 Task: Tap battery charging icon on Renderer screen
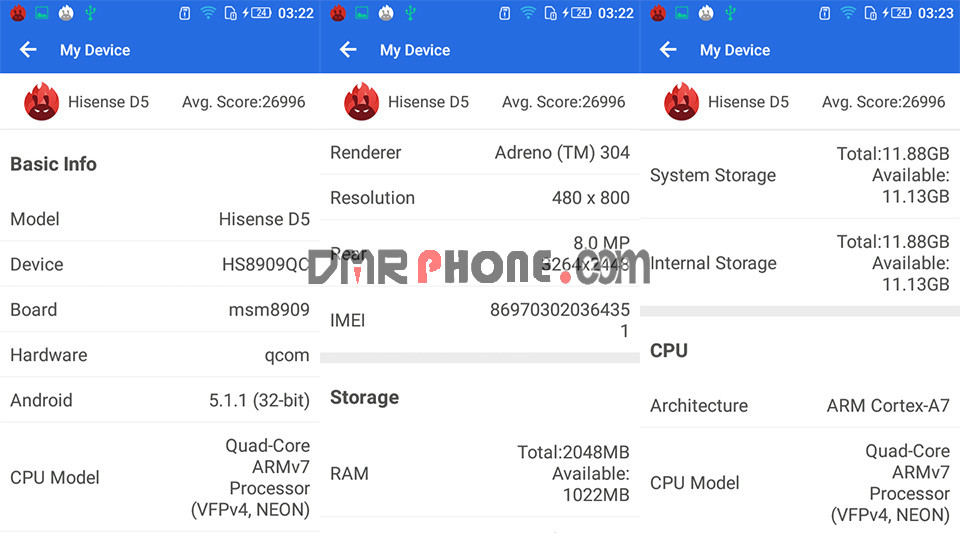tap(577, 13)
